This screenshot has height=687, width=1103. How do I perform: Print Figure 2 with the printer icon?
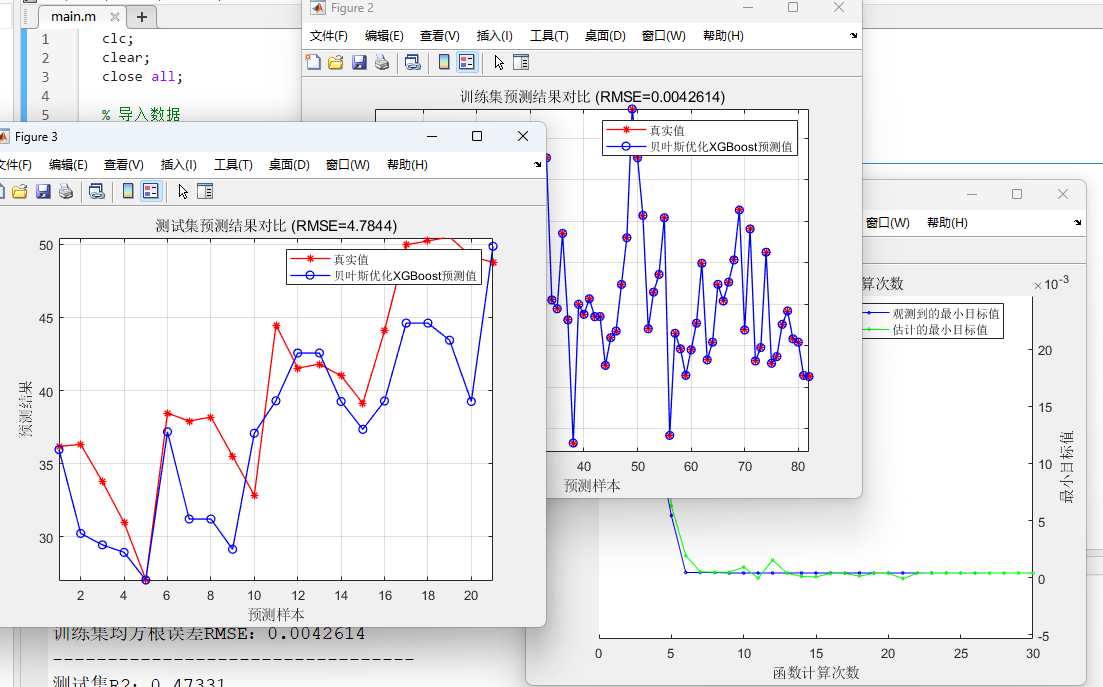pyautogui.click(x=381, y=61)
